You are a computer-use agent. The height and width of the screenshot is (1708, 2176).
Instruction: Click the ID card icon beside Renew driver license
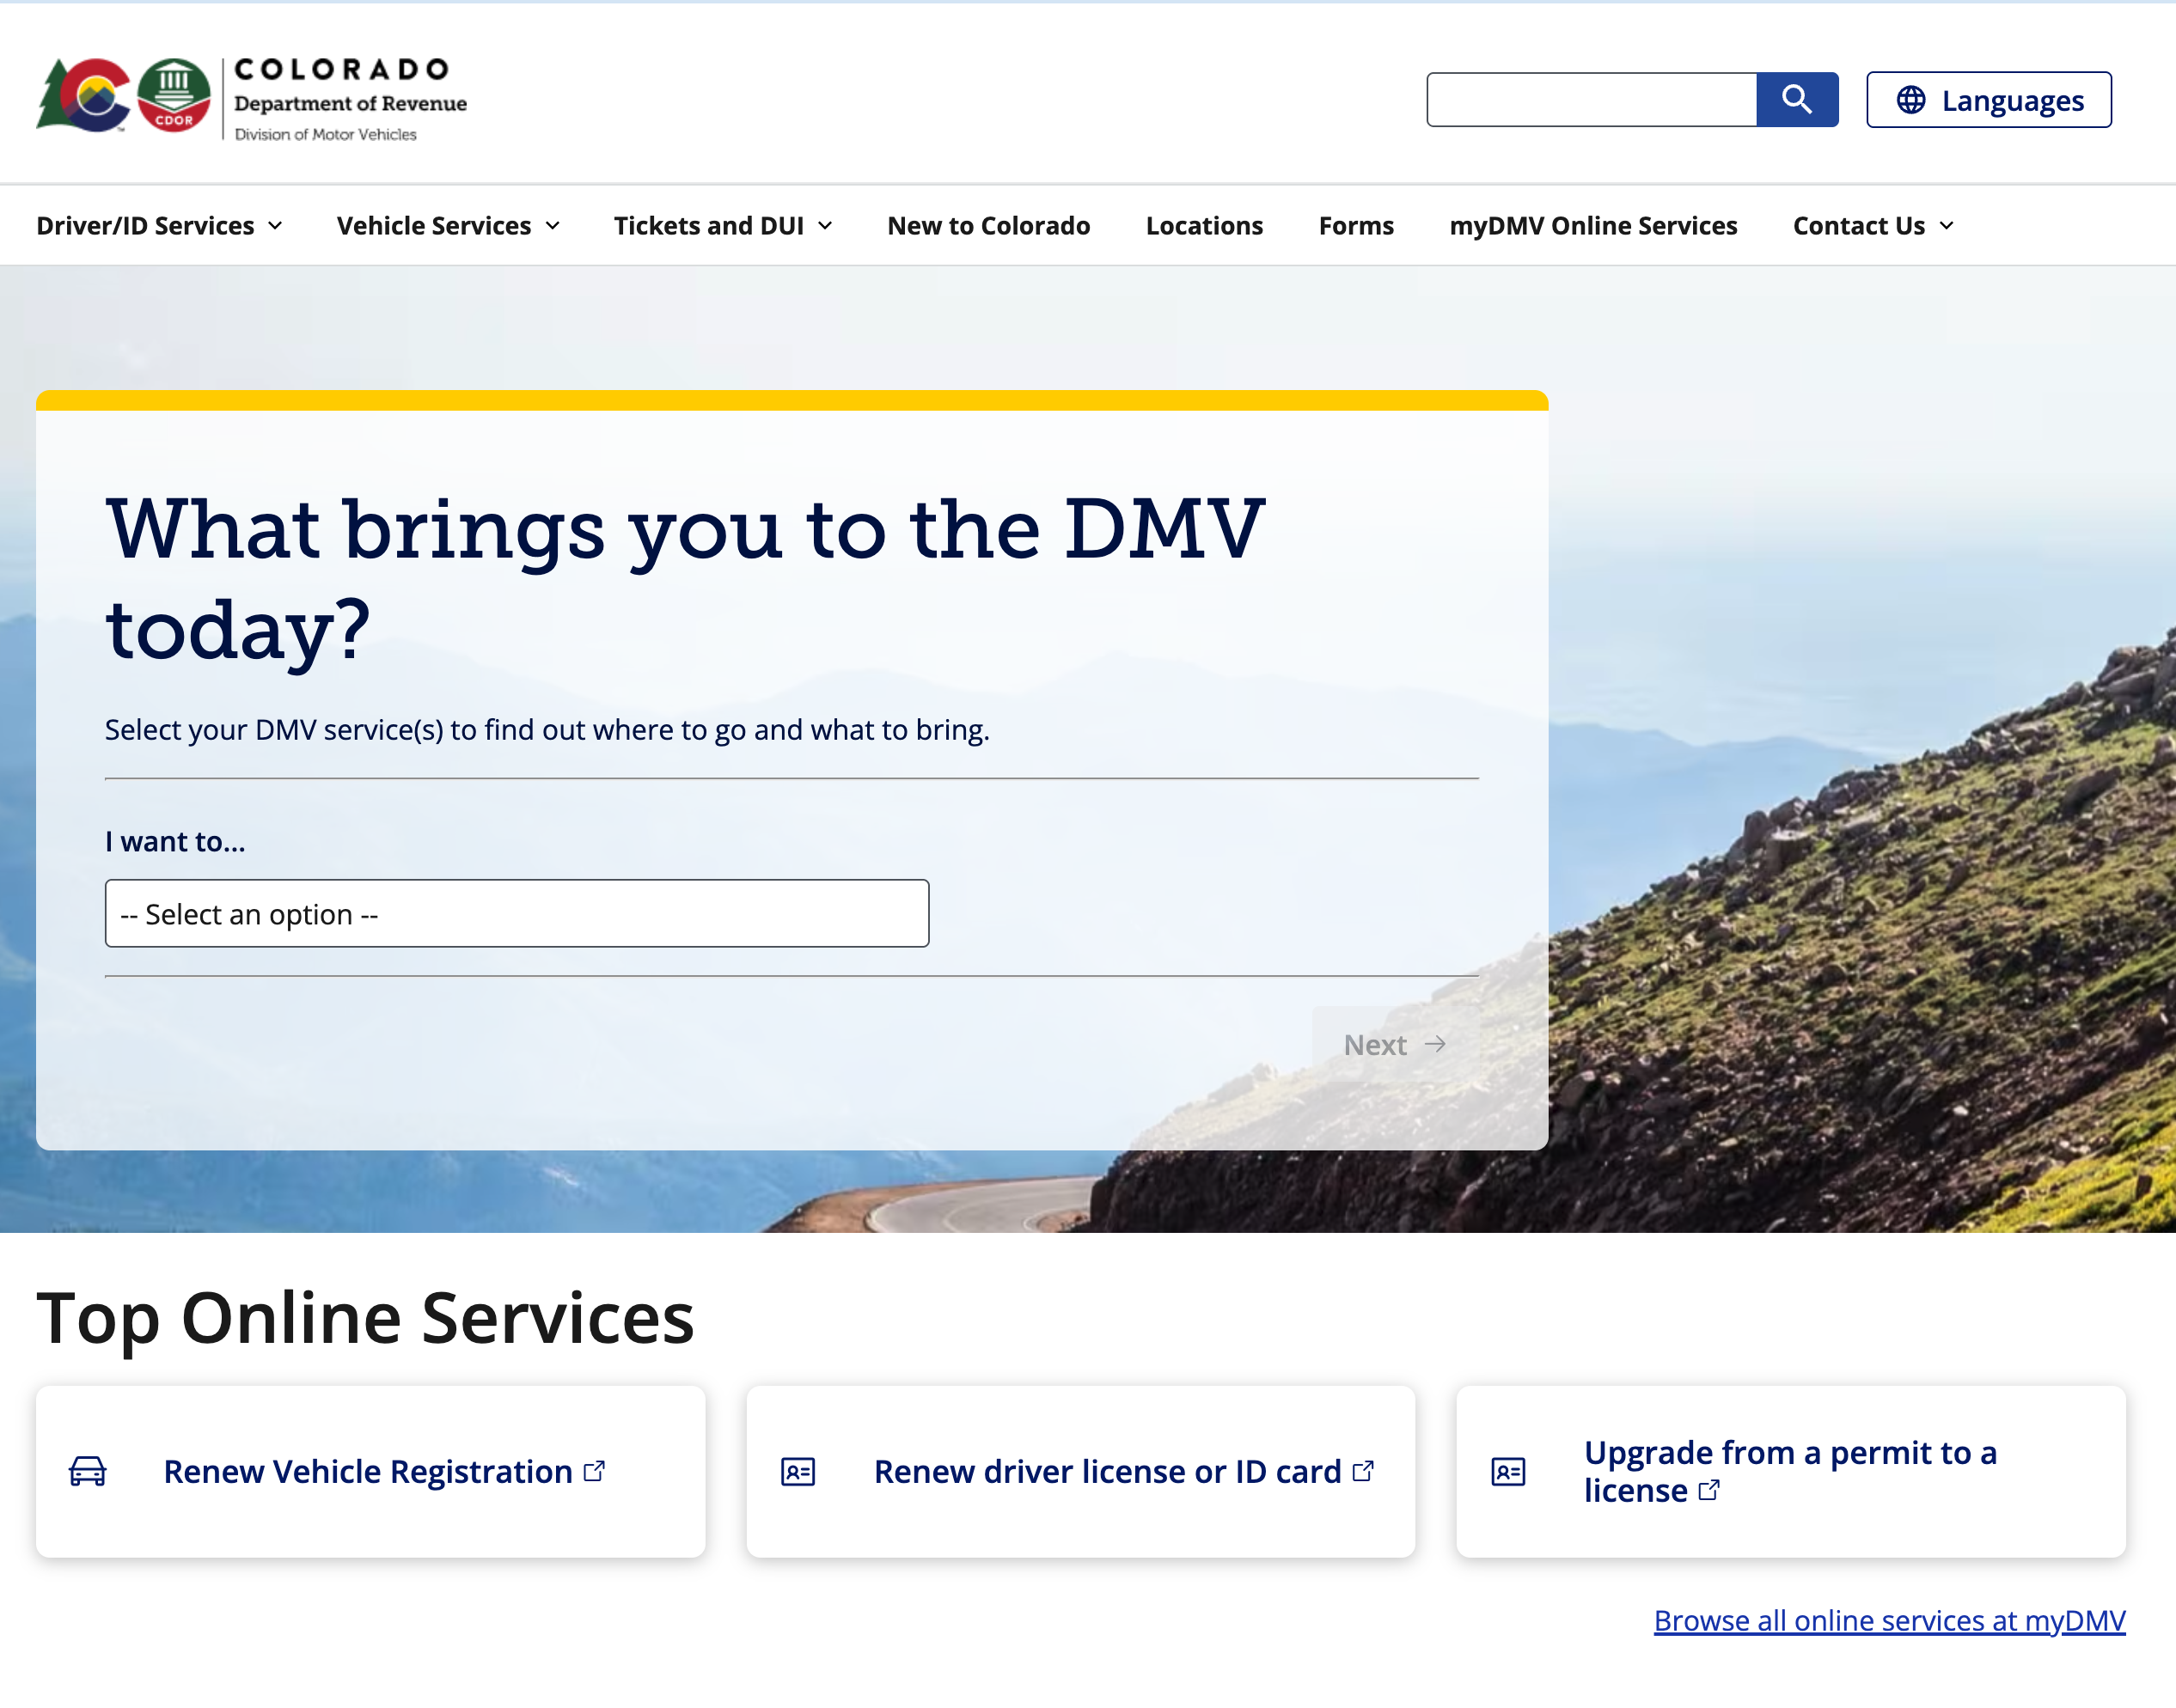click(x=798, y=1471)
